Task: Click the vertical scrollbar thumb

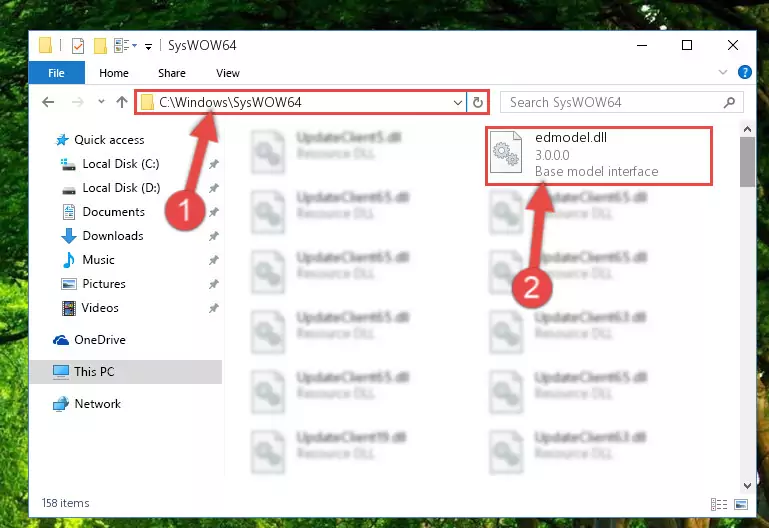Action: coord(747,162)
